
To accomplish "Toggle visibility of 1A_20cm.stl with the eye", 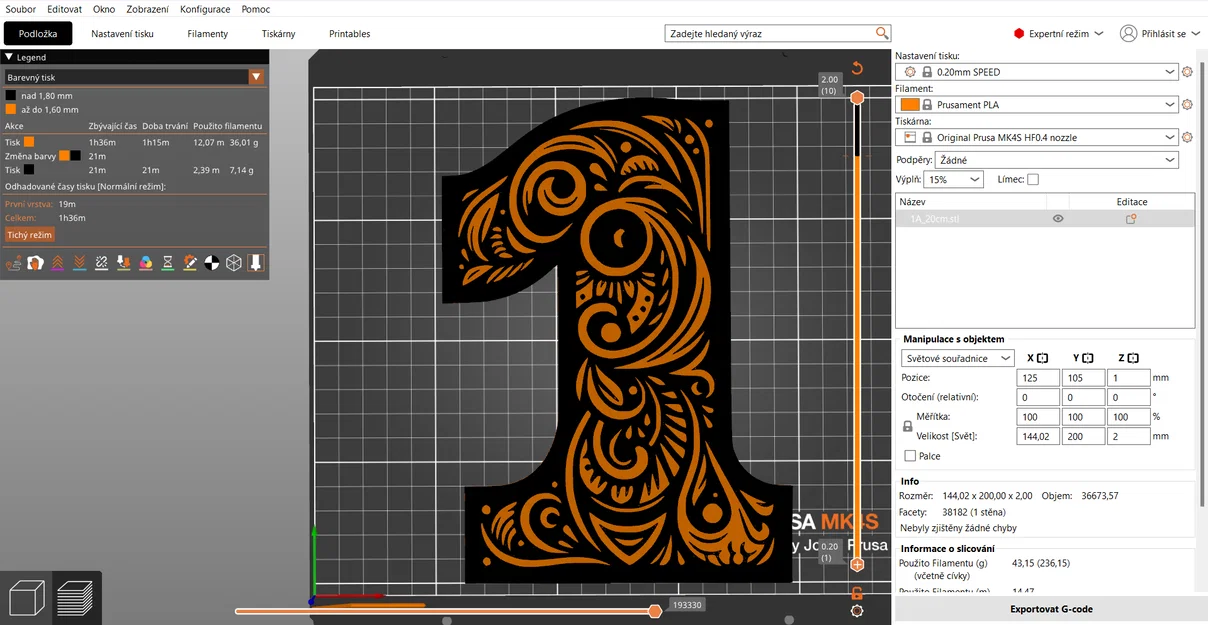I will tap(1057, 218).
